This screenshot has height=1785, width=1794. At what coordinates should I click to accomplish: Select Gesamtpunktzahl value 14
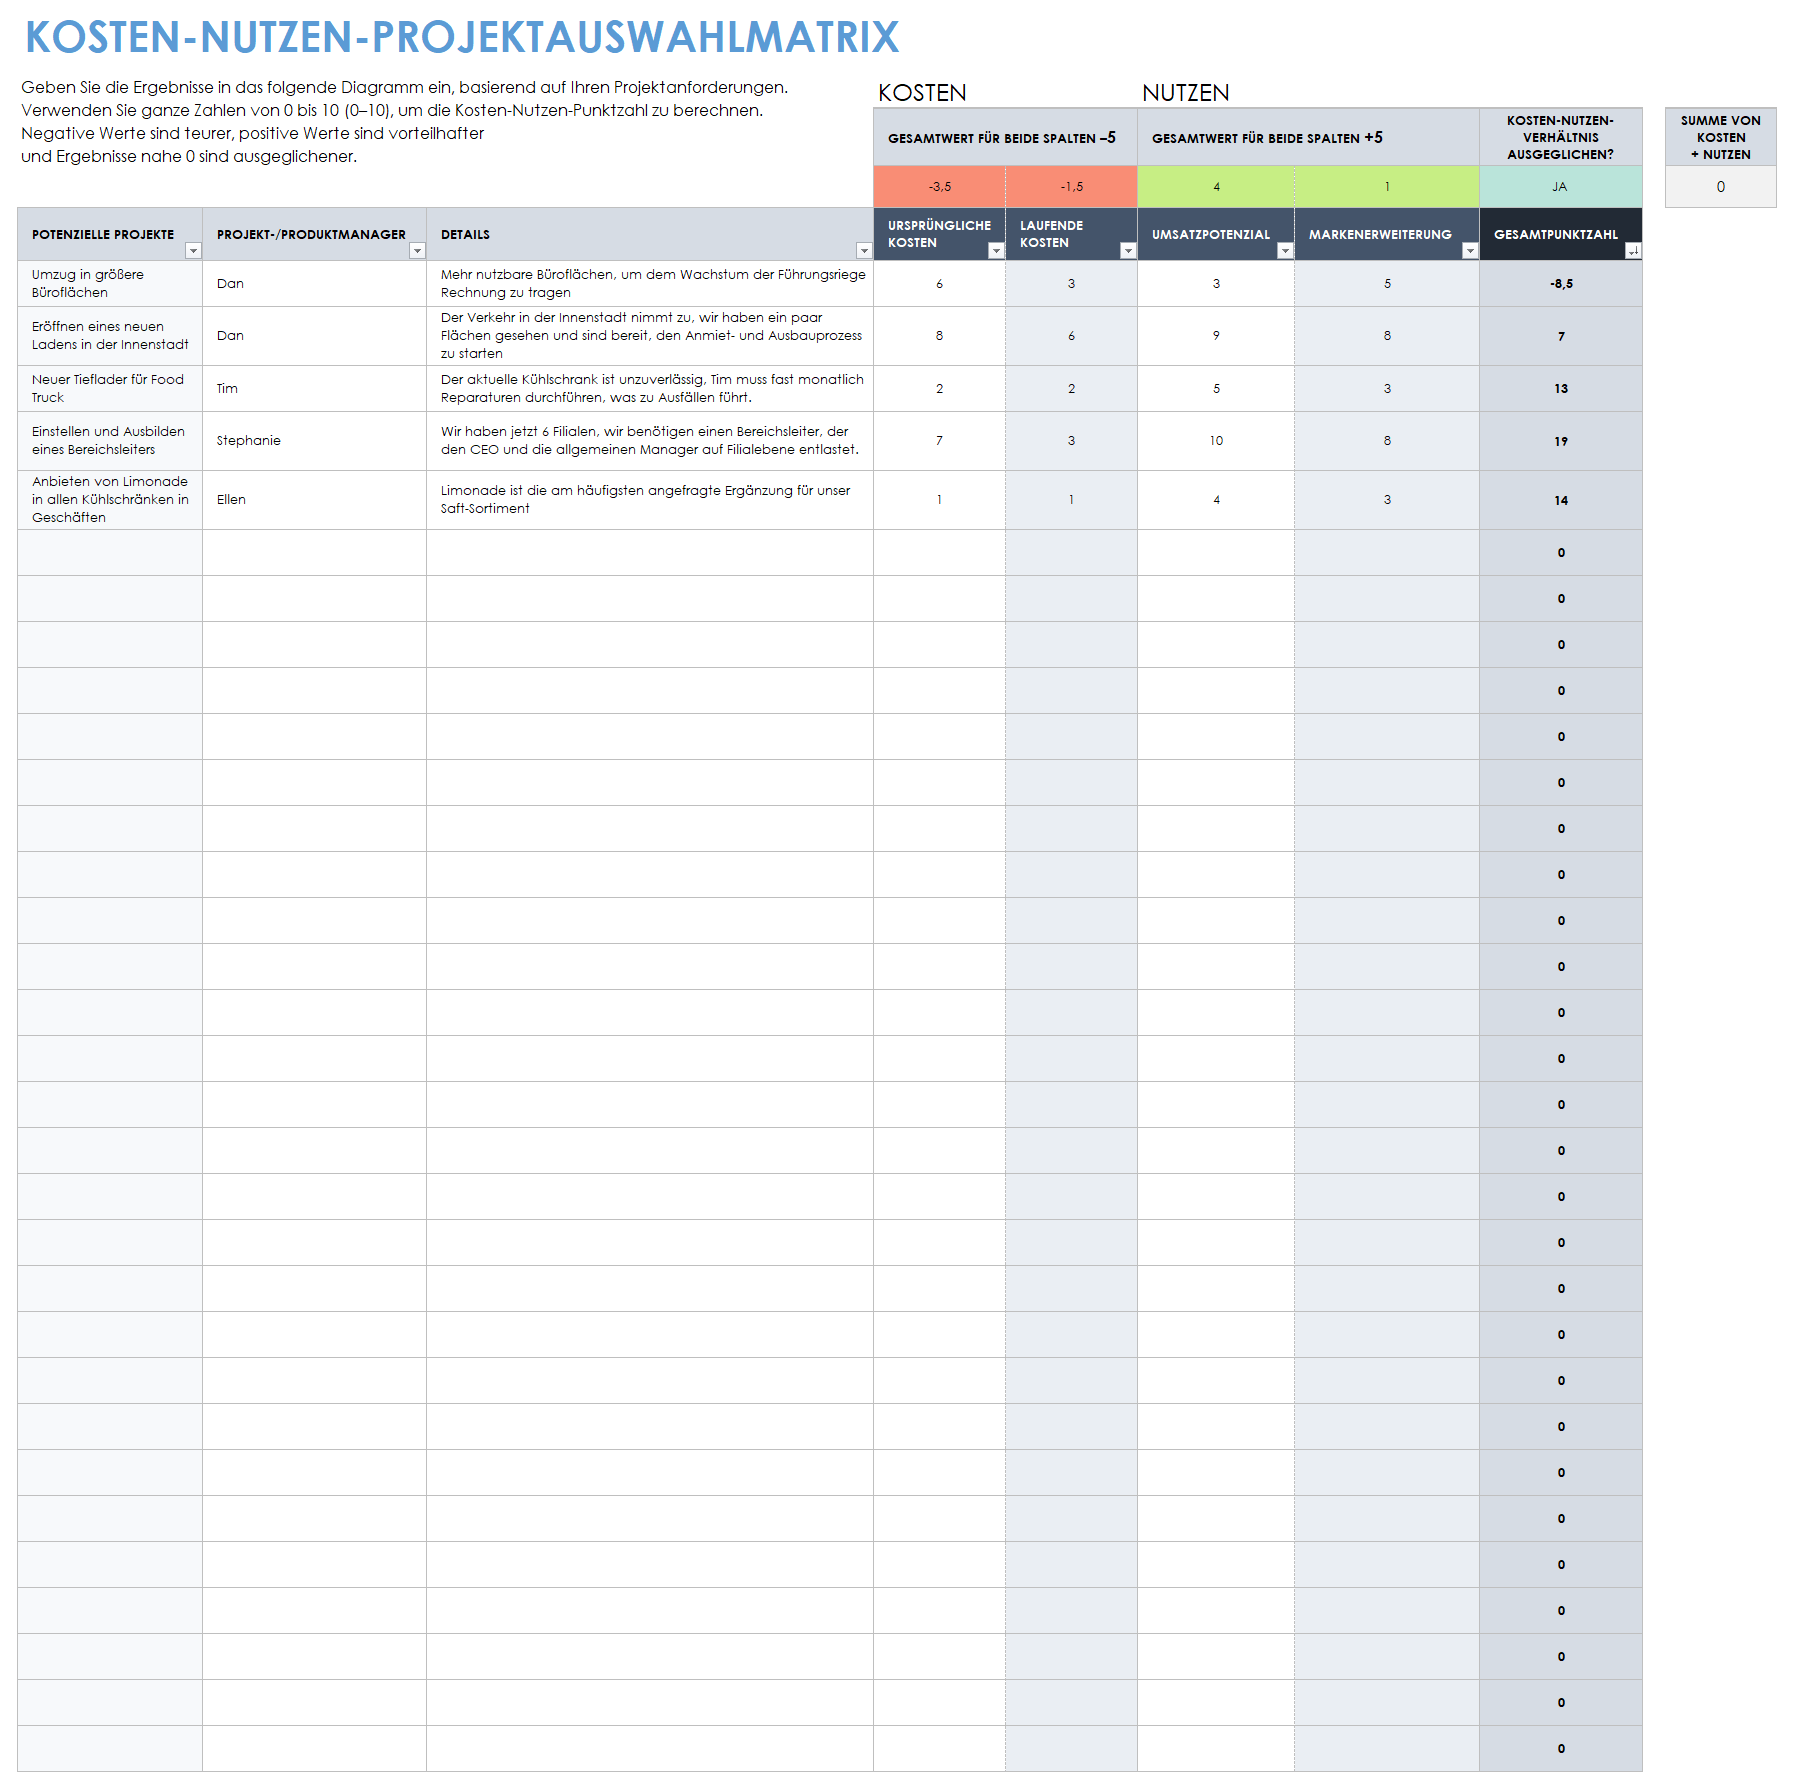[x=1560, y=500]
